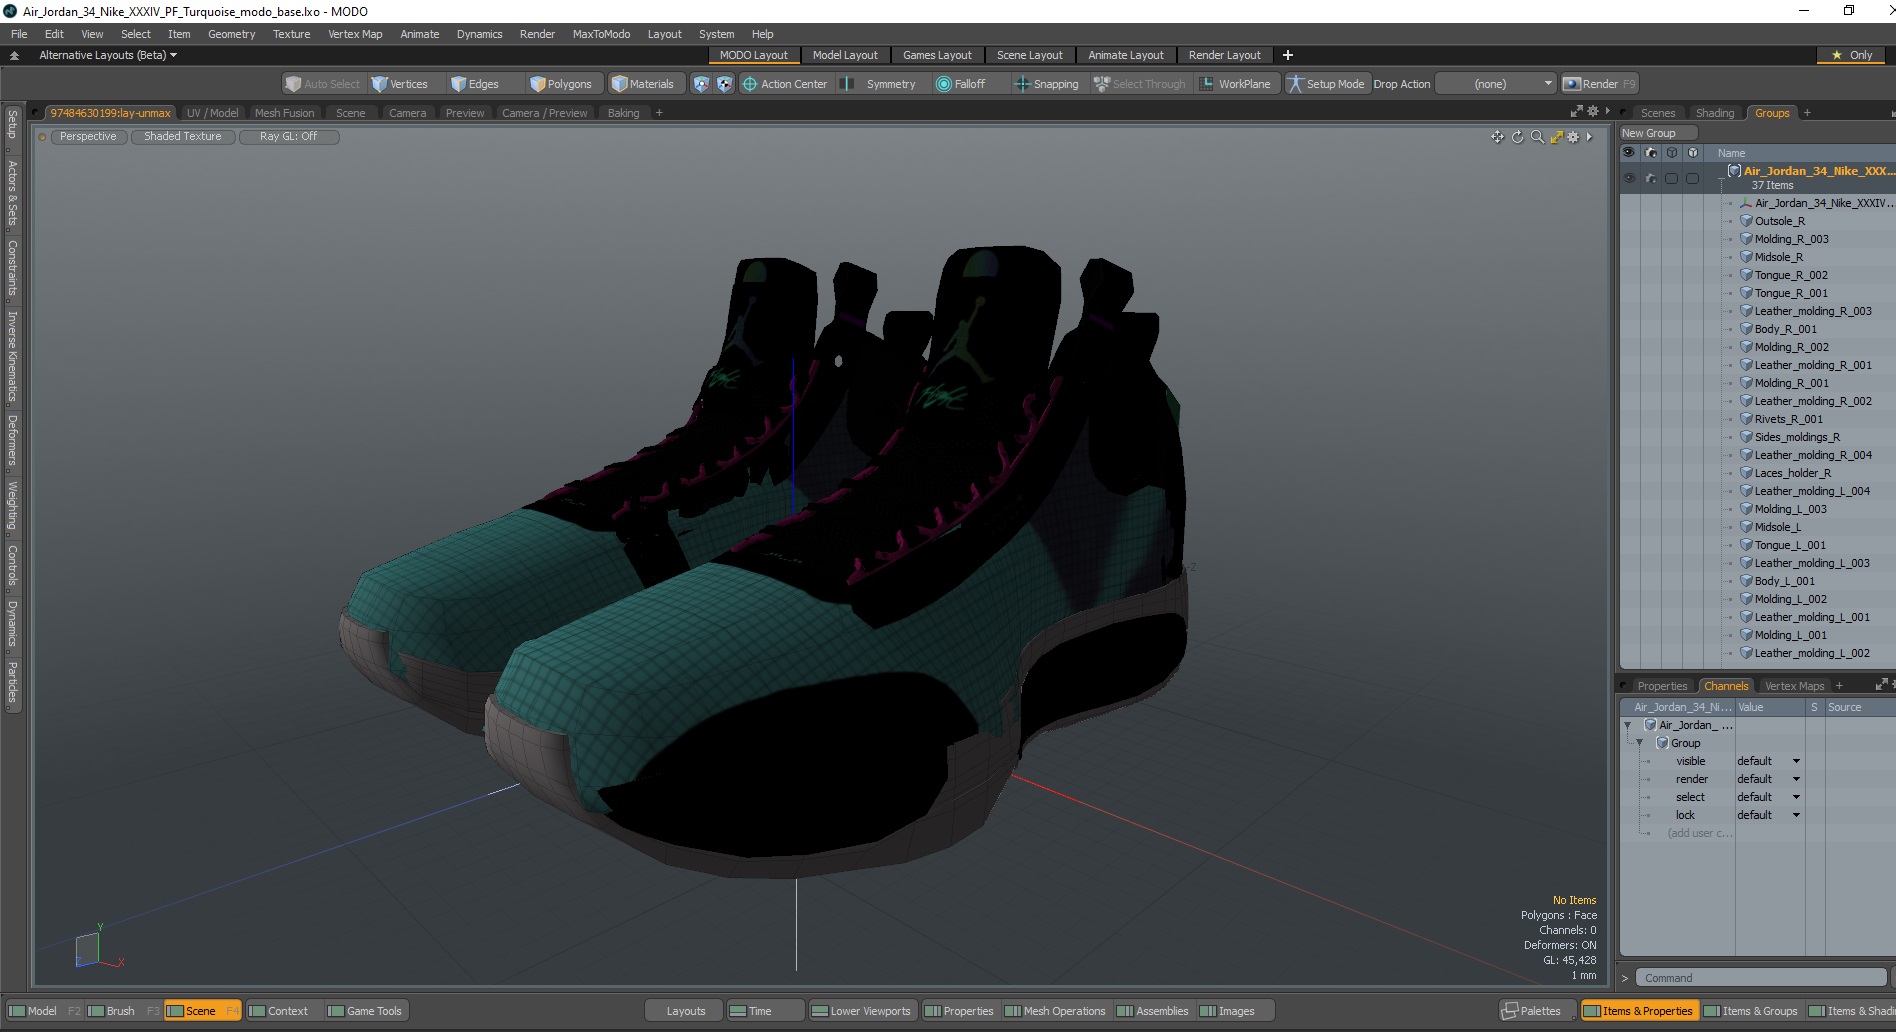Click the Render F9 button

click(1599, 84)
